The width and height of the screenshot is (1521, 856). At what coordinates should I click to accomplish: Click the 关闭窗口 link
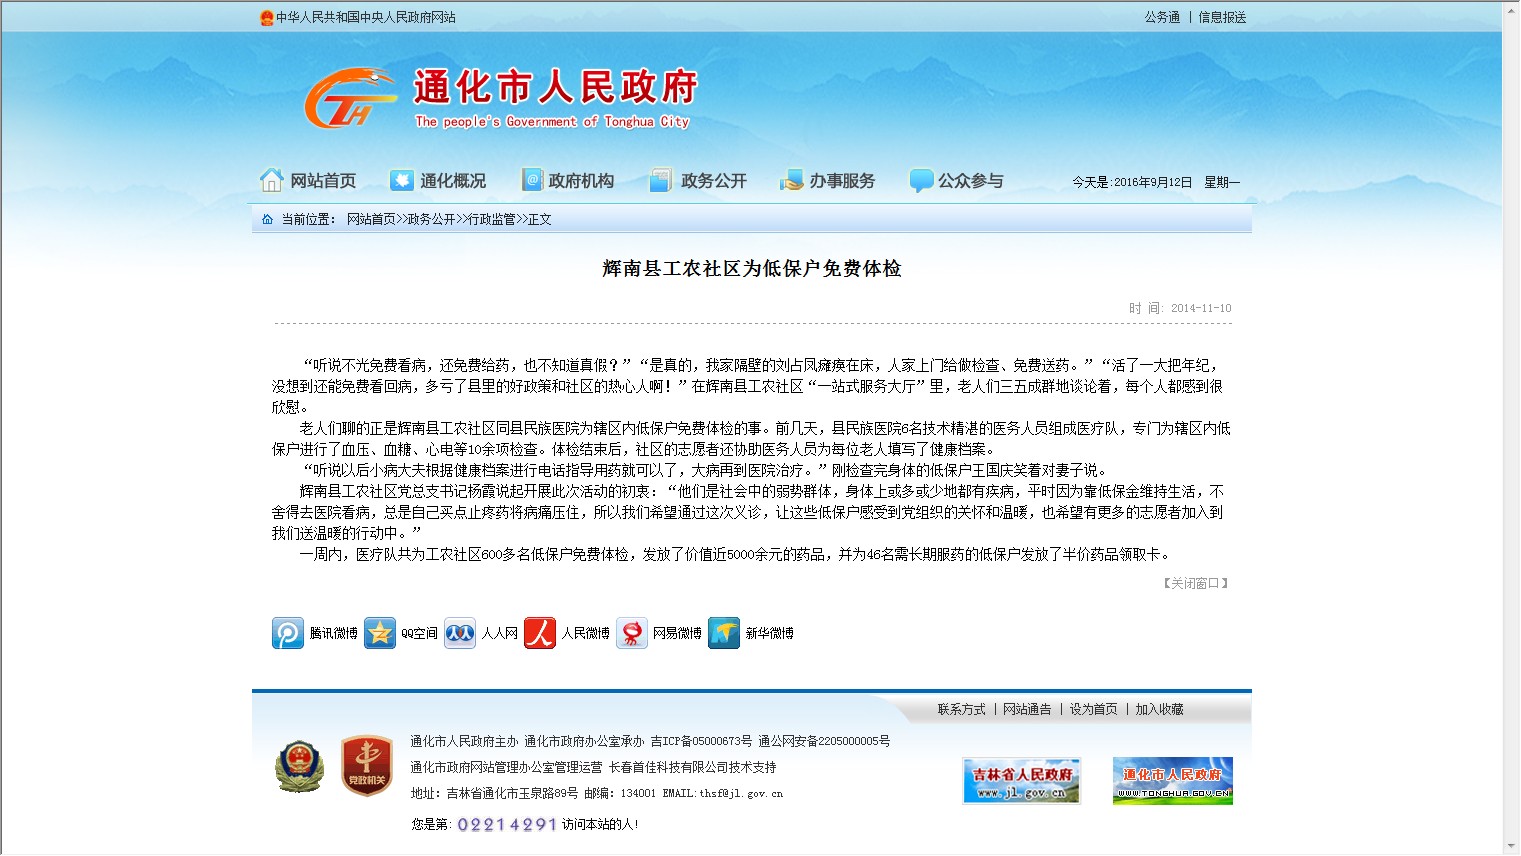pos(1195,583)
